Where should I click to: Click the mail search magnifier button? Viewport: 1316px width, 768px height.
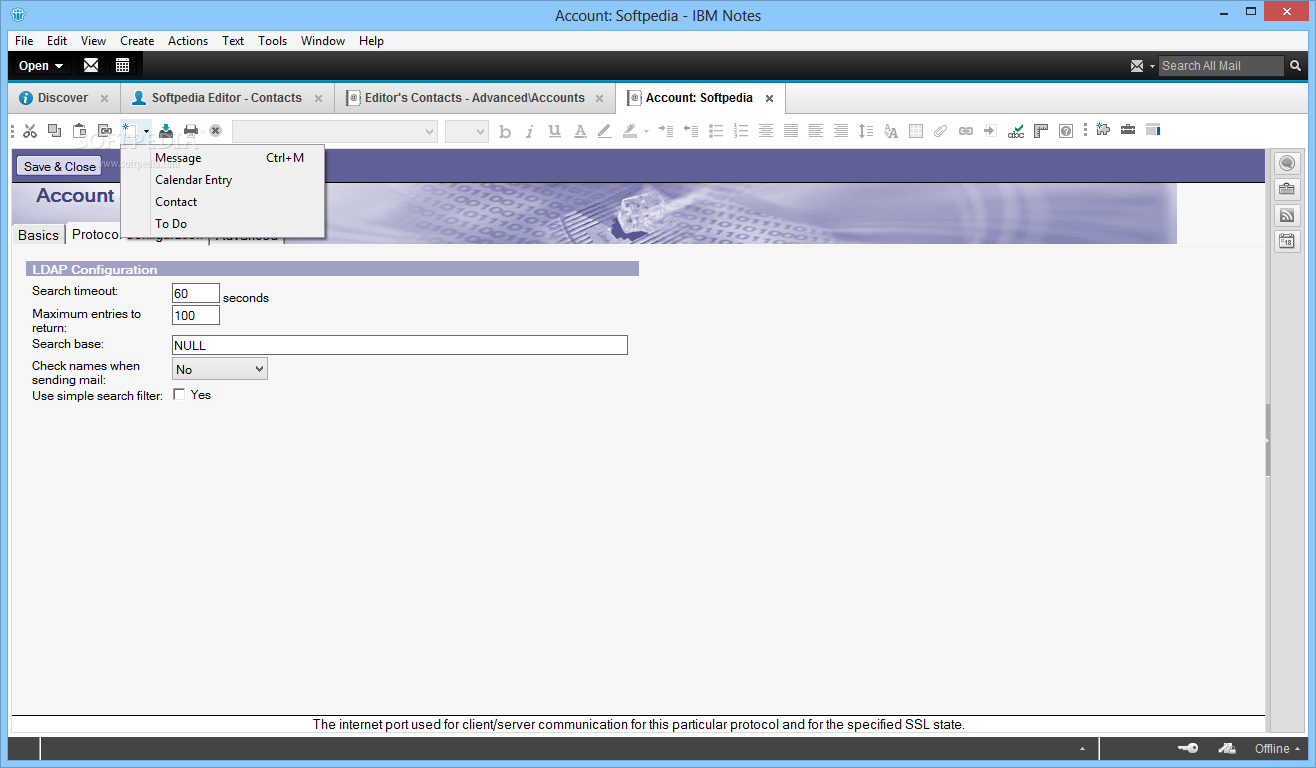[x=1296, y=66]
